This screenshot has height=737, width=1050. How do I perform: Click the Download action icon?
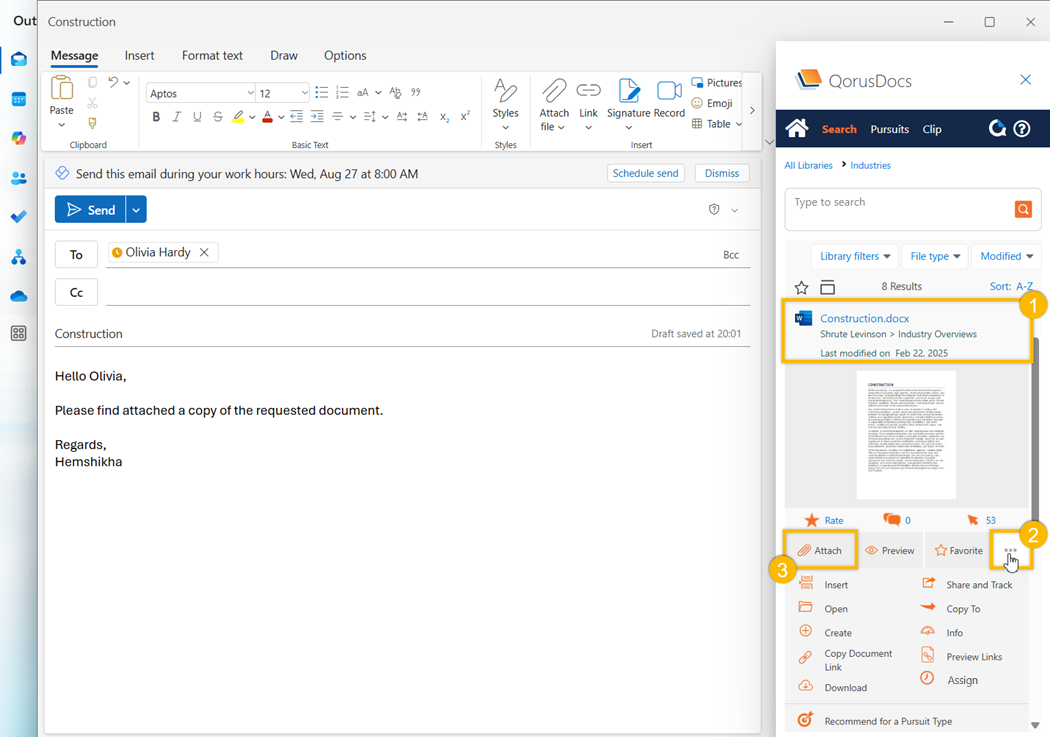(x=806, y=686)
